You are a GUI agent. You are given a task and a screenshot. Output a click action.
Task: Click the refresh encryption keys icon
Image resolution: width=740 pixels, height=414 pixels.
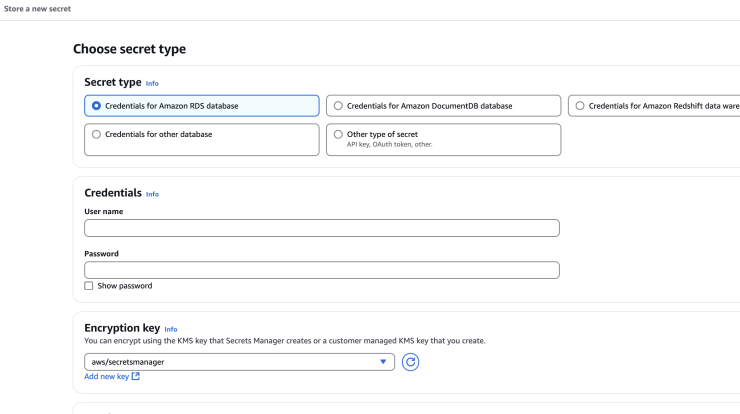click(410, 362)
